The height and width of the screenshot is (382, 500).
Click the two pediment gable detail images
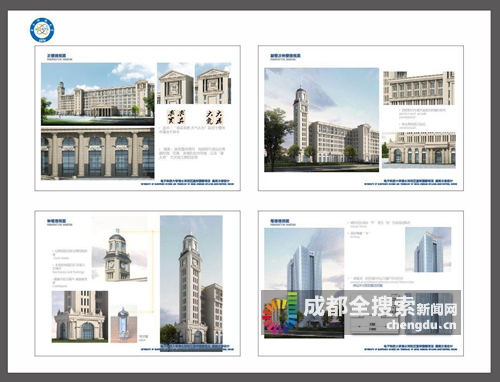[194, 83]
